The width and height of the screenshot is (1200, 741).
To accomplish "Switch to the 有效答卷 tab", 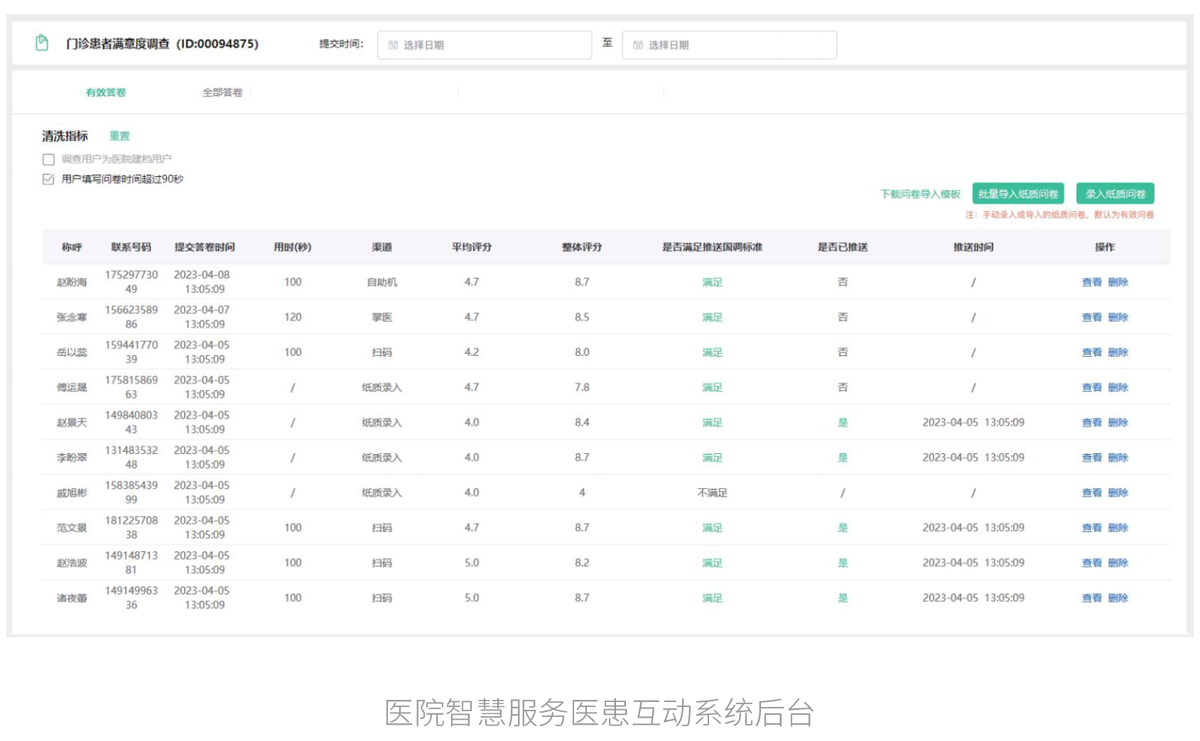I will pyautogui.click(x=106, y=92).
